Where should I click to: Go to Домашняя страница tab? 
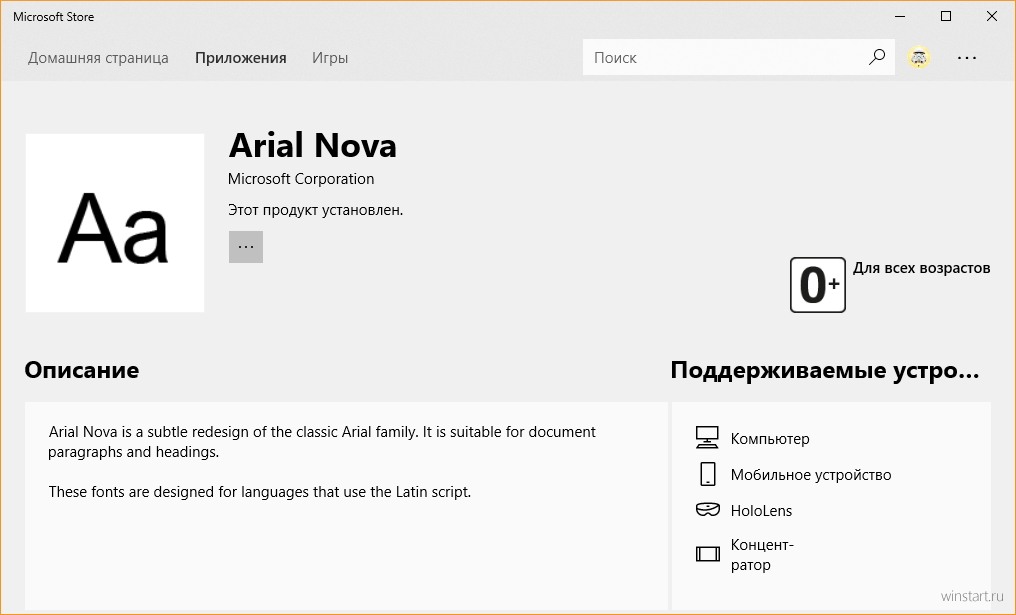click(x=98, y=58)
